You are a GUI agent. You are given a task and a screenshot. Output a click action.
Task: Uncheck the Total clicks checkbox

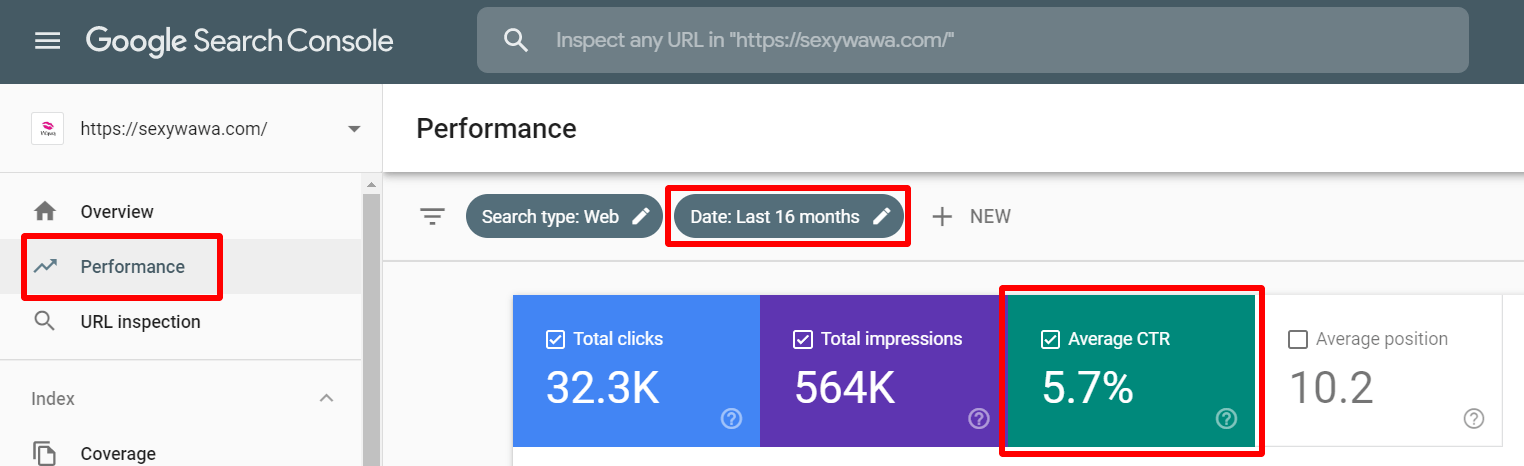click(555, 340)
